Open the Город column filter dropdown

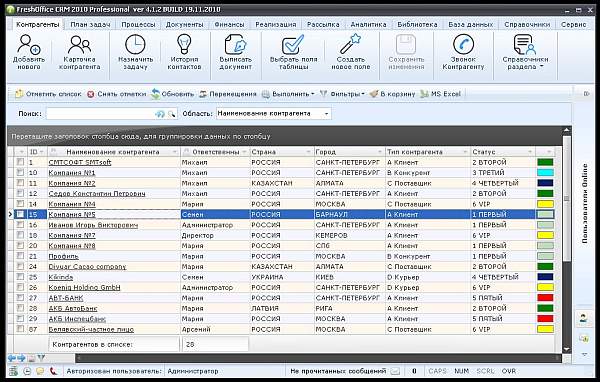click(x=380, y=152)
